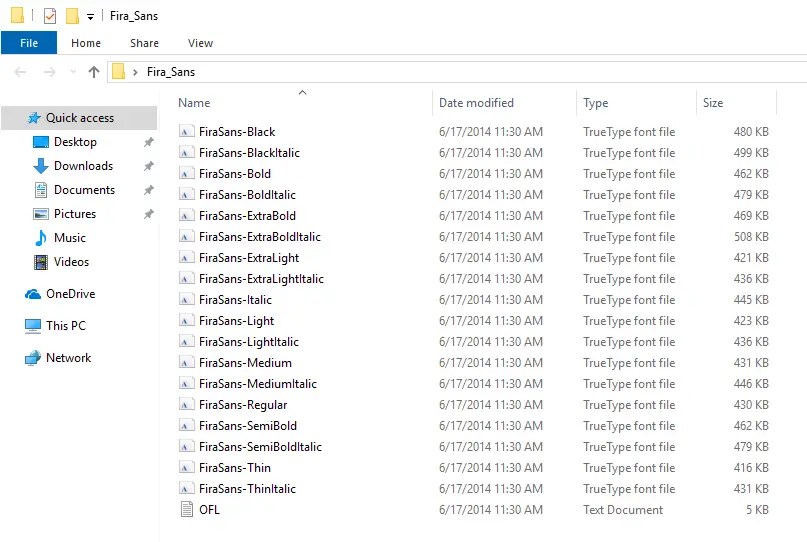Click the Fira_Sans address bar path
Screen dimensions: 807x542
click(171, 72)
